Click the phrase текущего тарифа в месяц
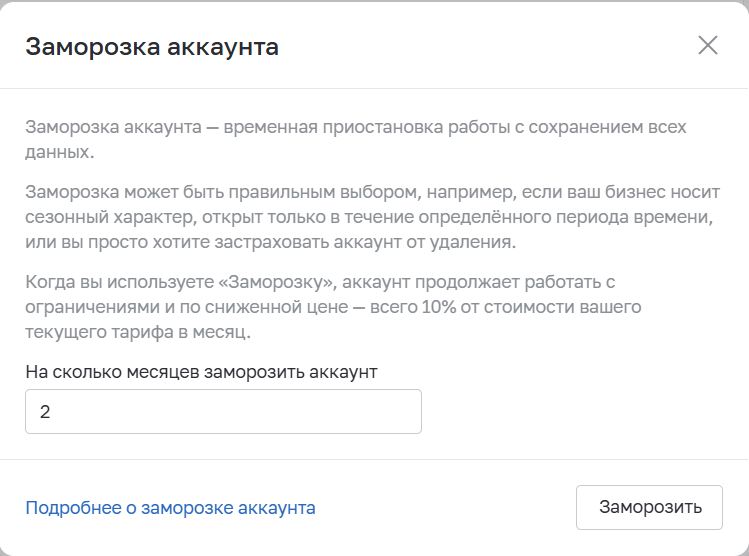 (138, 332)
